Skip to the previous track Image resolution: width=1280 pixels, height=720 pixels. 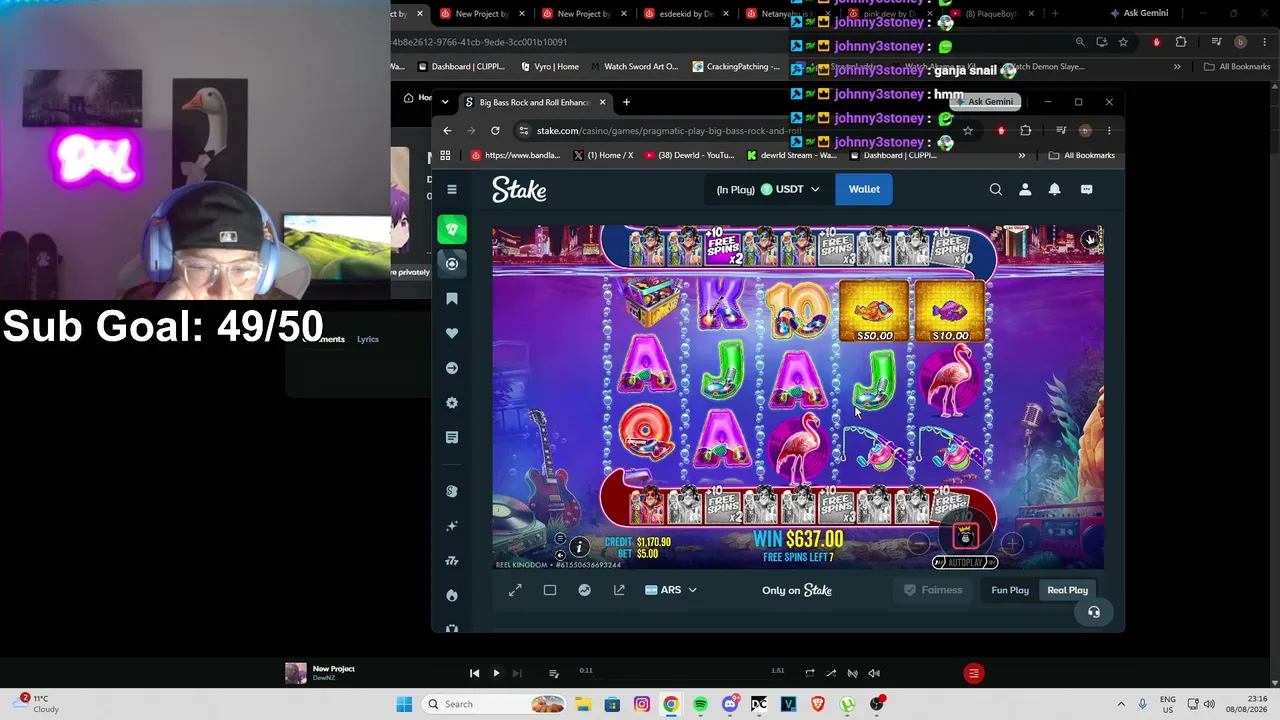(474, 673)
